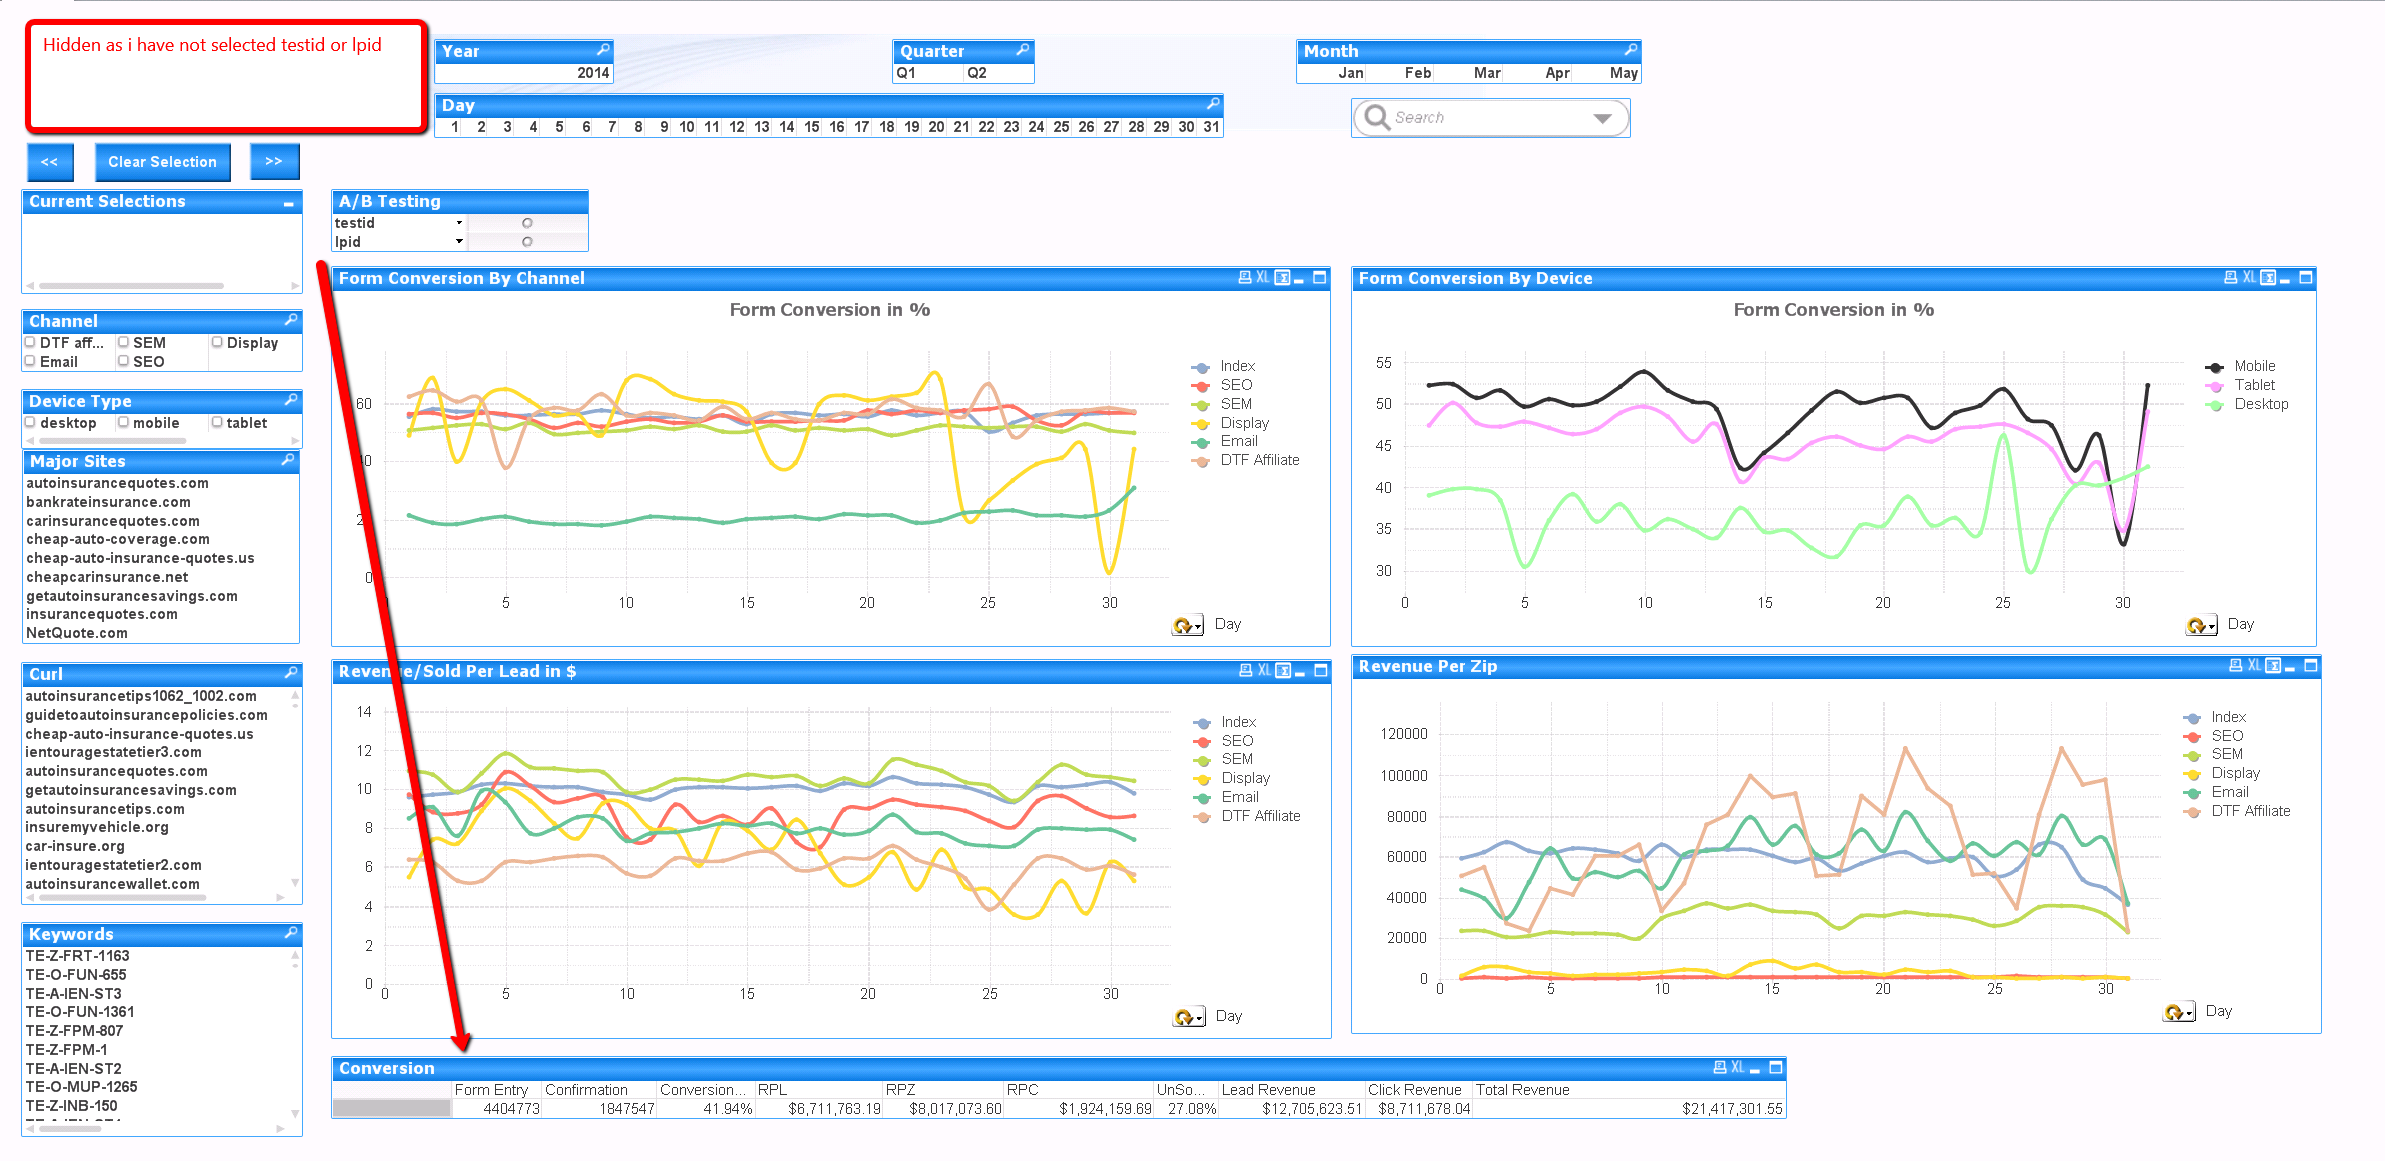Click the forward >> button
This screenshot has height=1161, width=2385.
[274, 161]
